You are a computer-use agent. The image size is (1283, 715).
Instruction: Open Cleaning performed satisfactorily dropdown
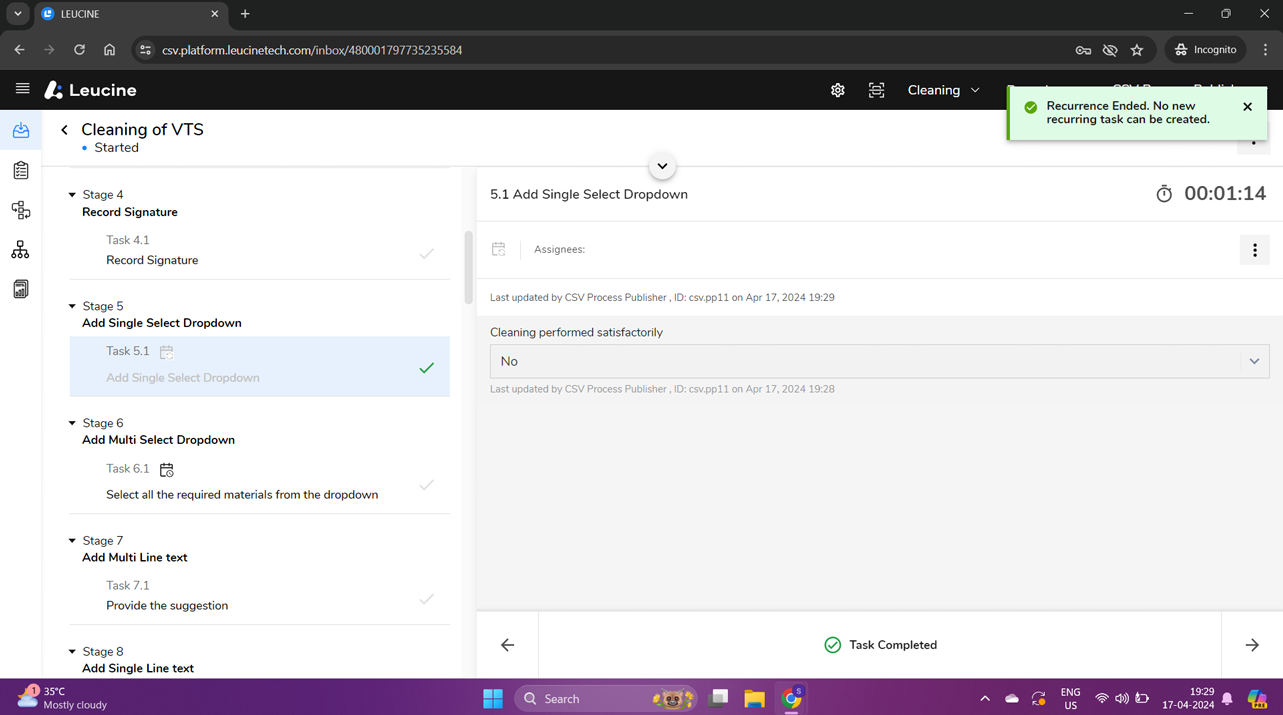[x=880, y=361]
